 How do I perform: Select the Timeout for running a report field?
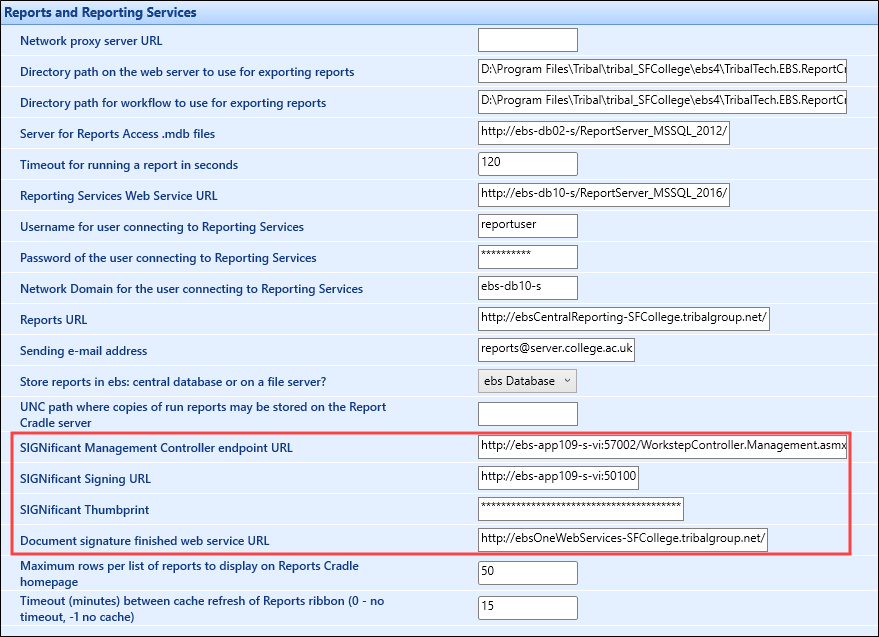click(527, 163)
